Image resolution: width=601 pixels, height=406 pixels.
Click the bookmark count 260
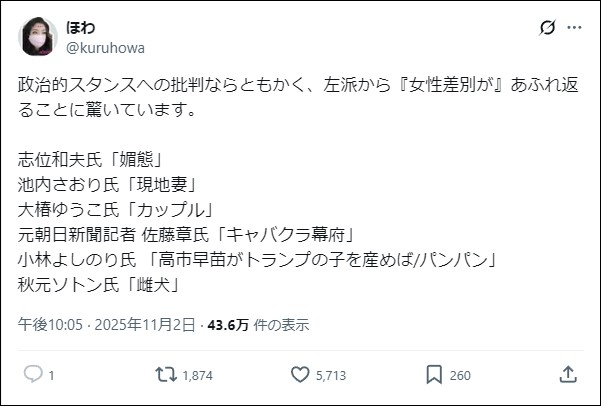460,375
